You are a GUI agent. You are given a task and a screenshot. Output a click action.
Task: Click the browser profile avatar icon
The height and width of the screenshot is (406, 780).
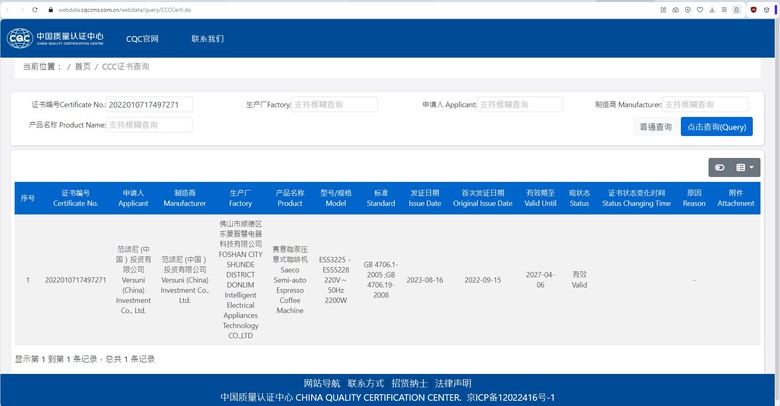click(x=736, y=9)
